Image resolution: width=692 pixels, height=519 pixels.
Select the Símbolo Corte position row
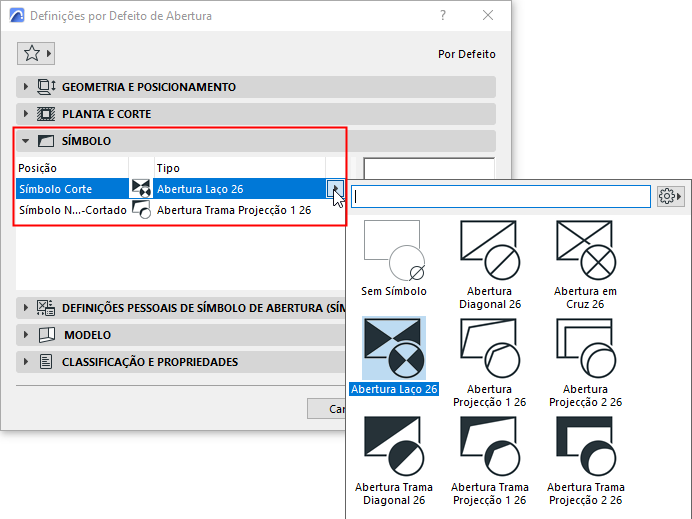(x=72, y=188)
